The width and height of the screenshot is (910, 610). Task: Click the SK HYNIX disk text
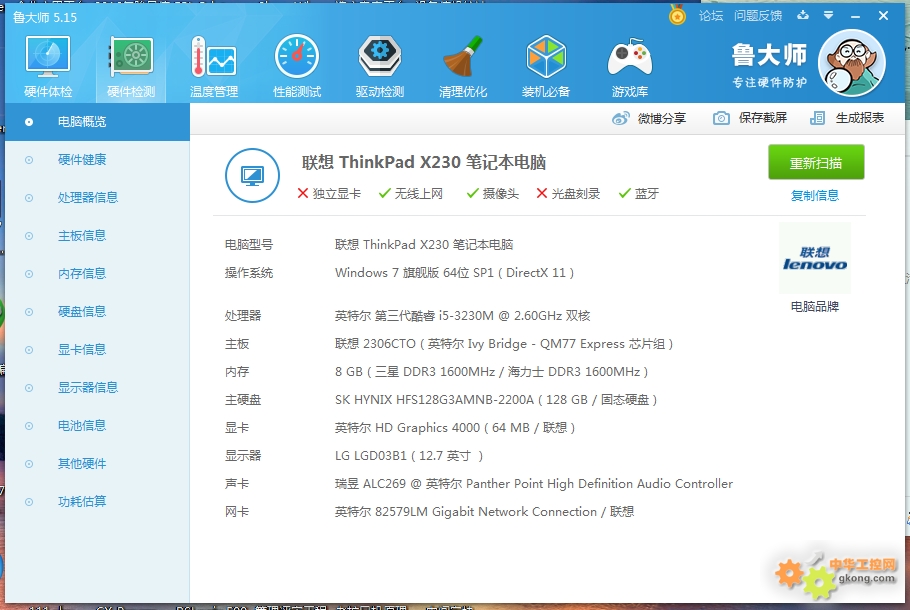pyautogui.click(x=496, y=400)
